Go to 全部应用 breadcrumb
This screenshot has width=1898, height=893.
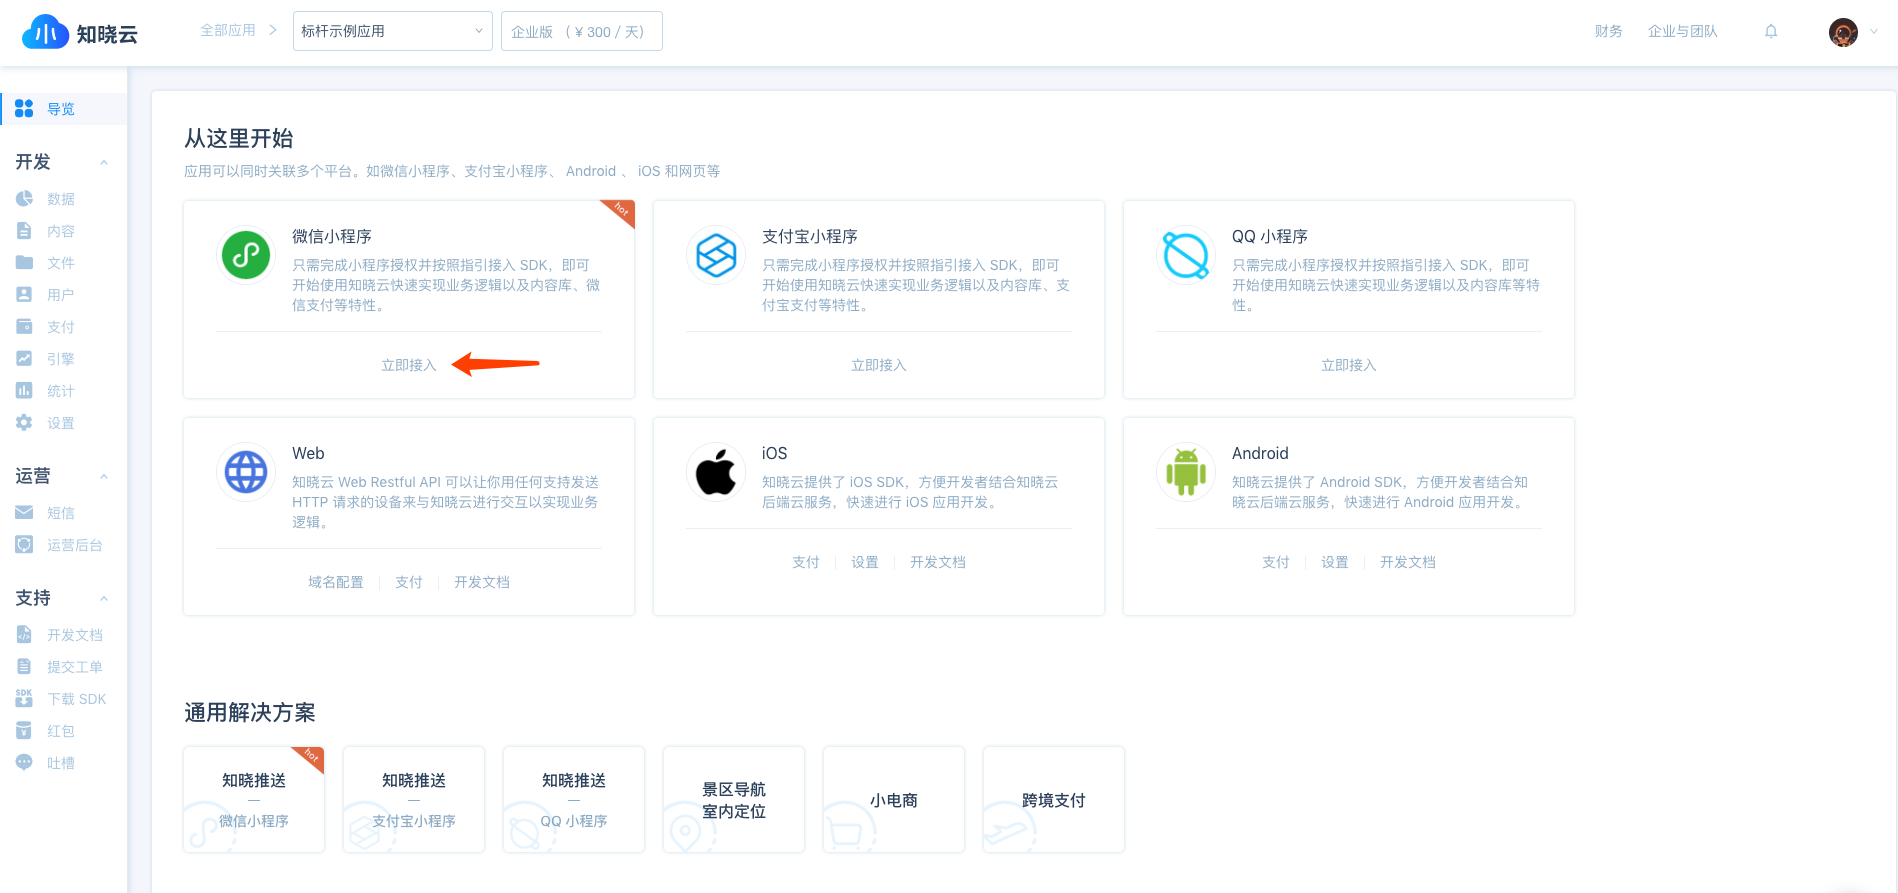tap(228, 31)
